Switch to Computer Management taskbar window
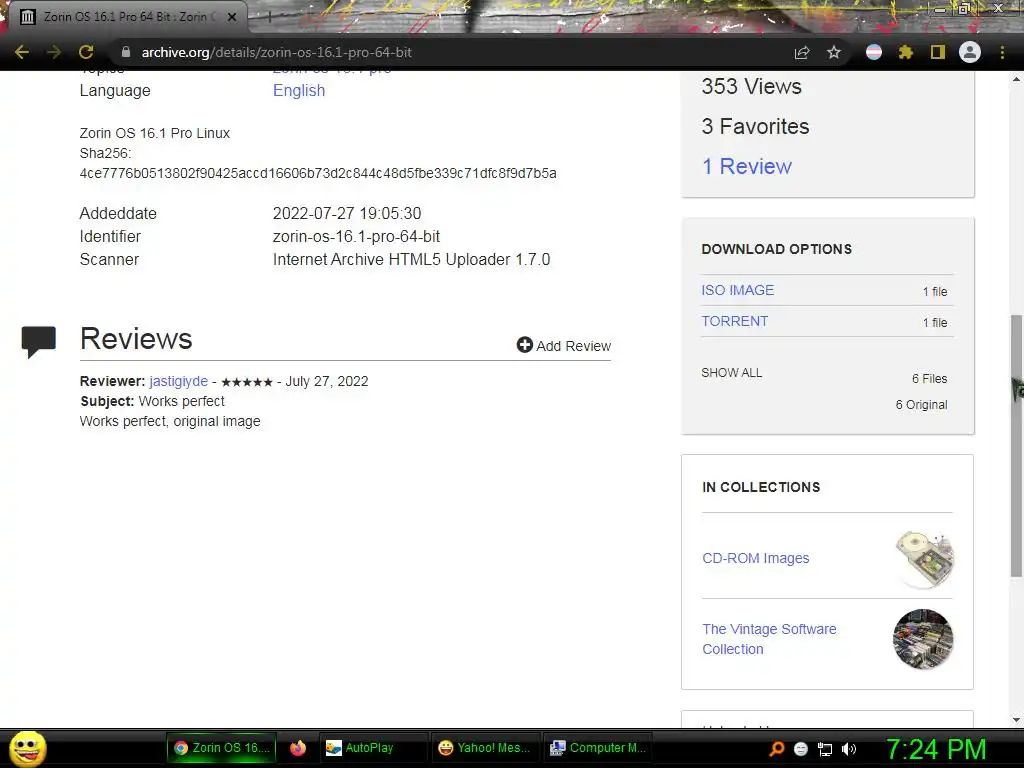 point(598,748)
